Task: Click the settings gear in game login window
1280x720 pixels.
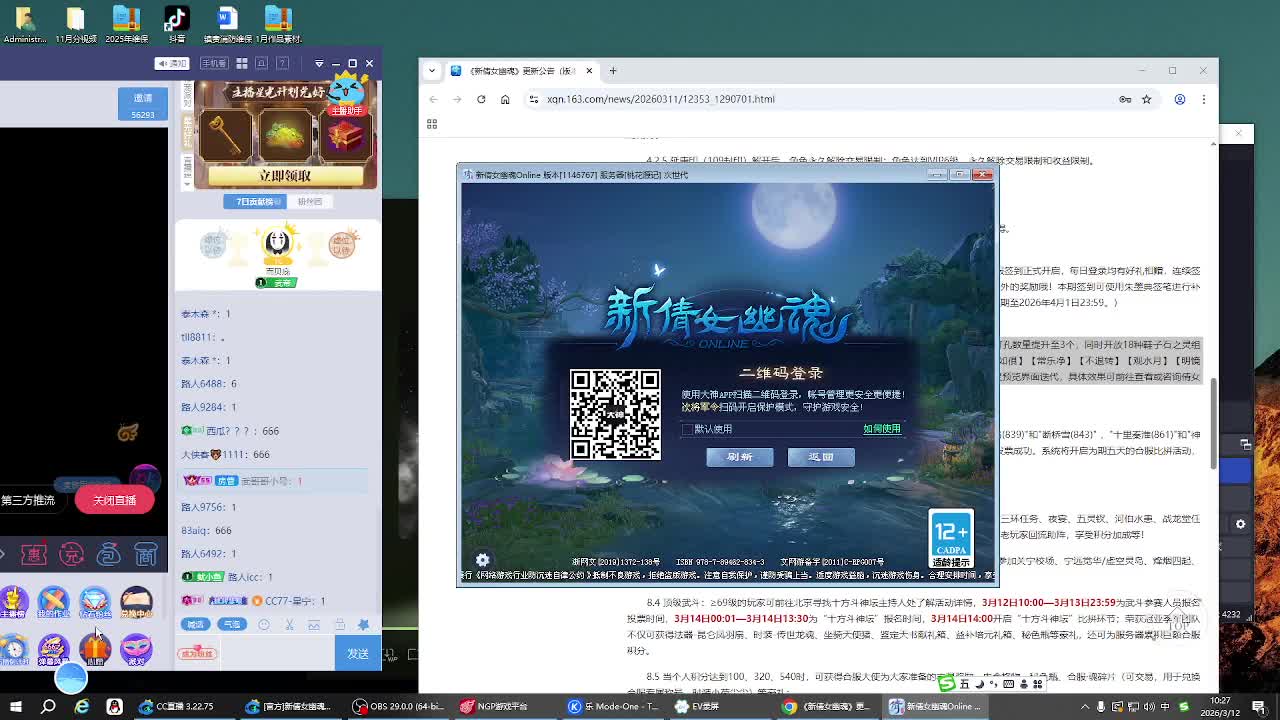Action: click(x=482, y=560)
